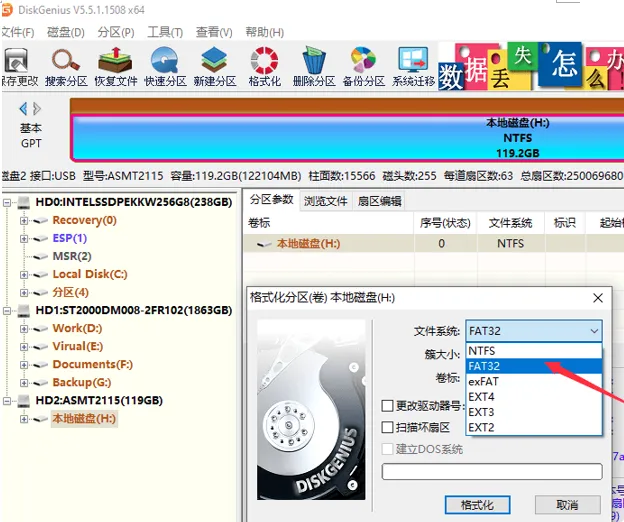Open the File (文件) menu
The width and height of the screenshot is (624, 522).
coord(18,32)
